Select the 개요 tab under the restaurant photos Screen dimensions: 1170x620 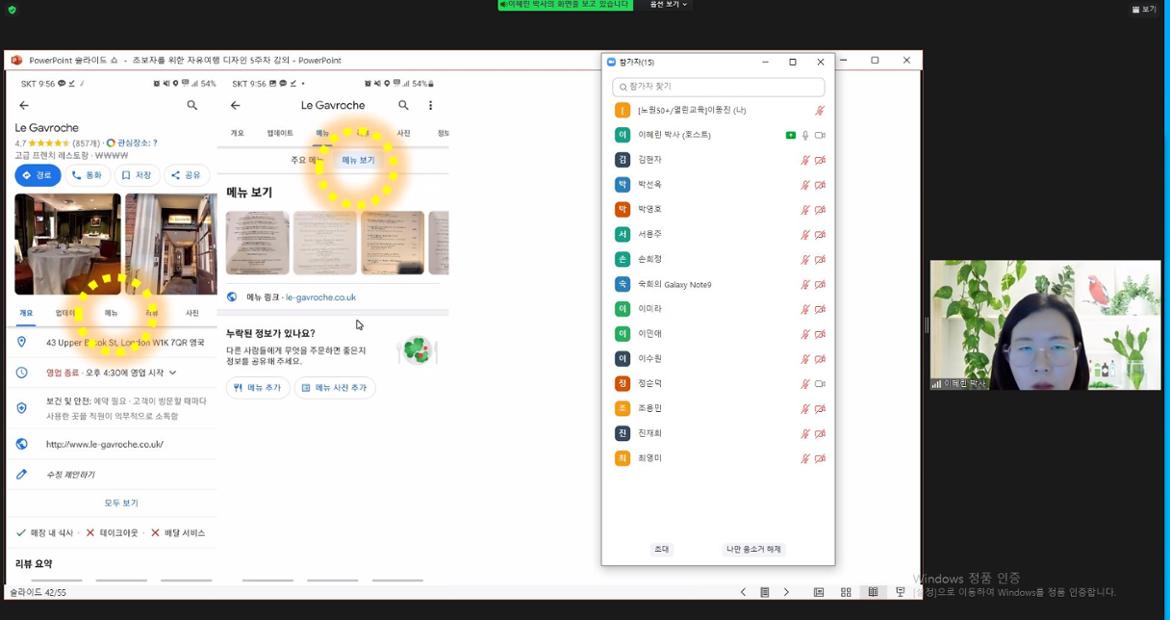point(25,313)
